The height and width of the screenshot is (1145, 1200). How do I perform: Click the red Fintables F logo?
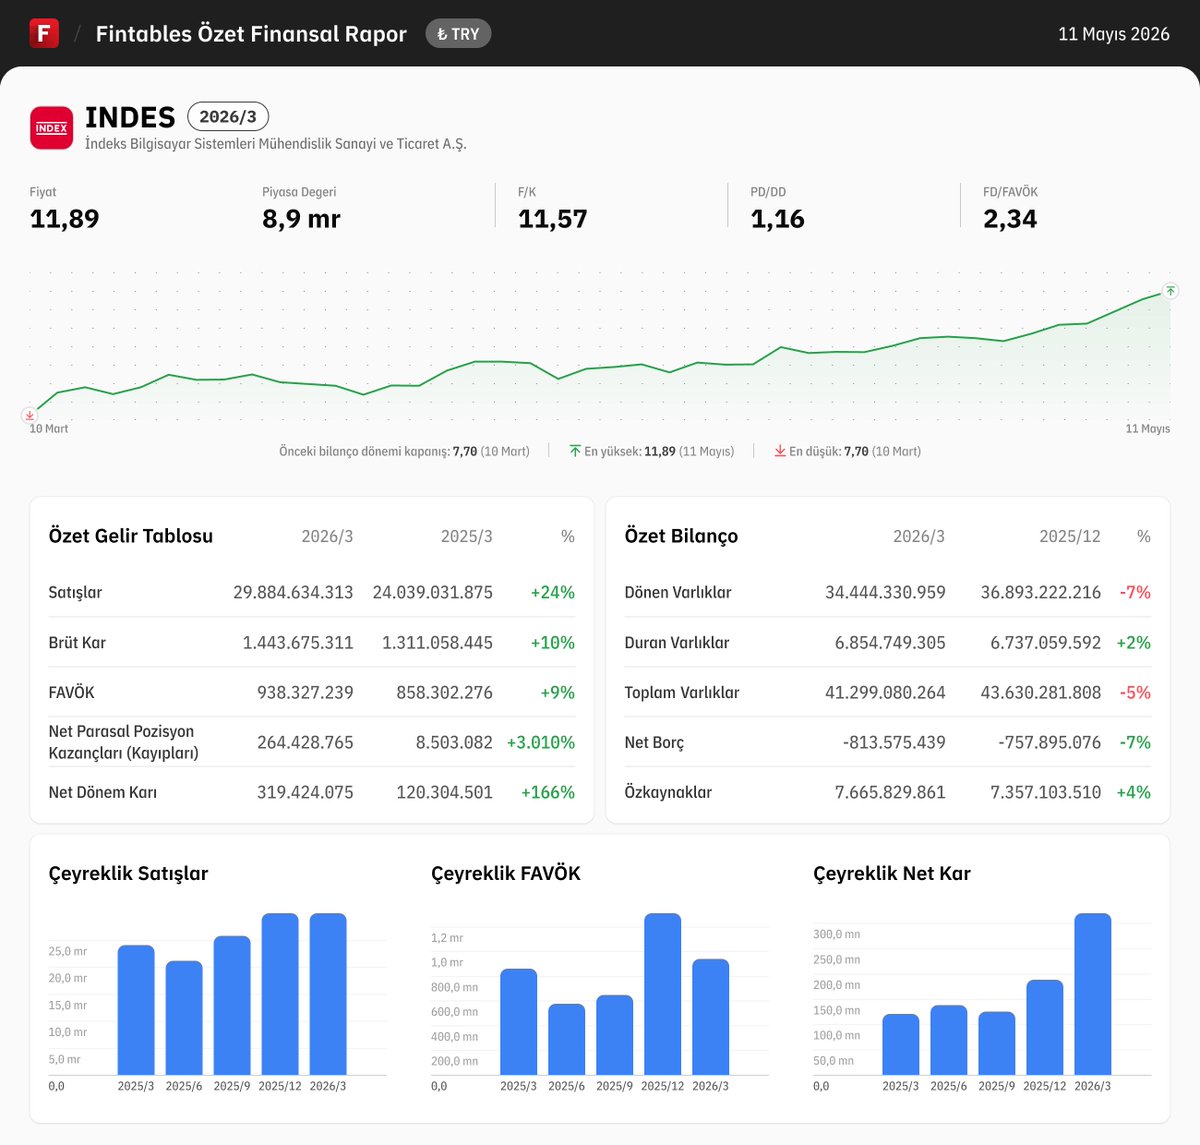[44, 33]
